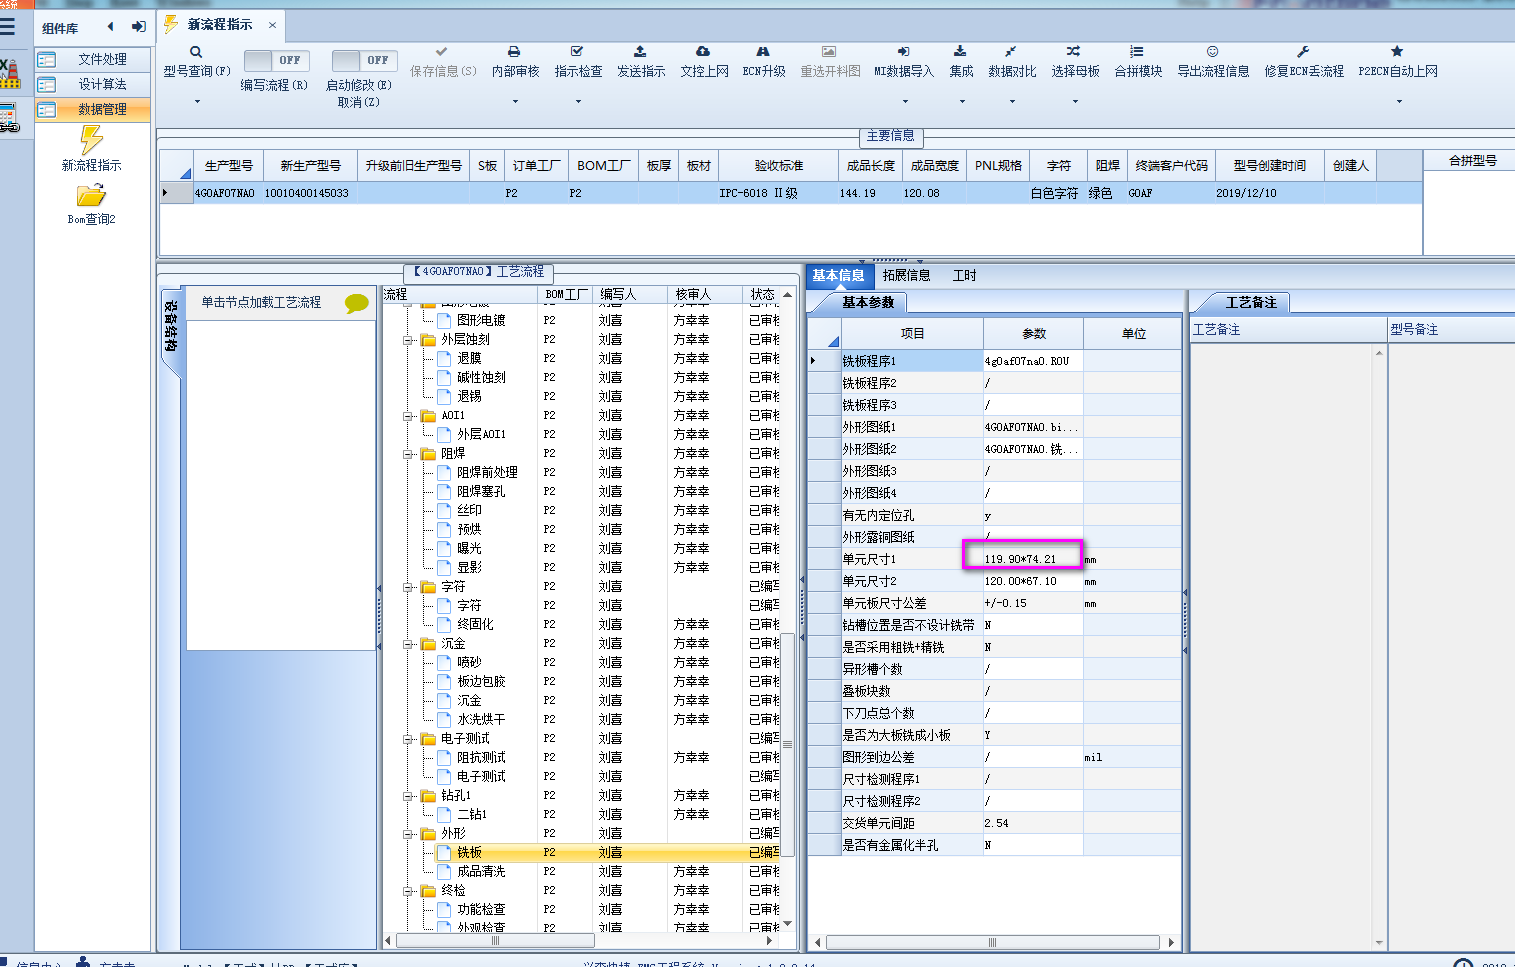Click the 数据对比 compare icon

click(1011, 51)
